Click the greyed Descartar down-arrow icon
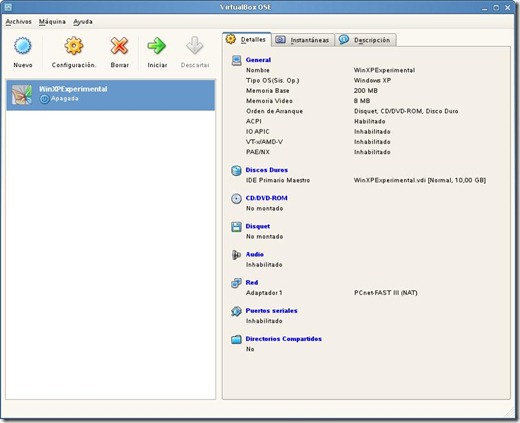 coord(195,46)
